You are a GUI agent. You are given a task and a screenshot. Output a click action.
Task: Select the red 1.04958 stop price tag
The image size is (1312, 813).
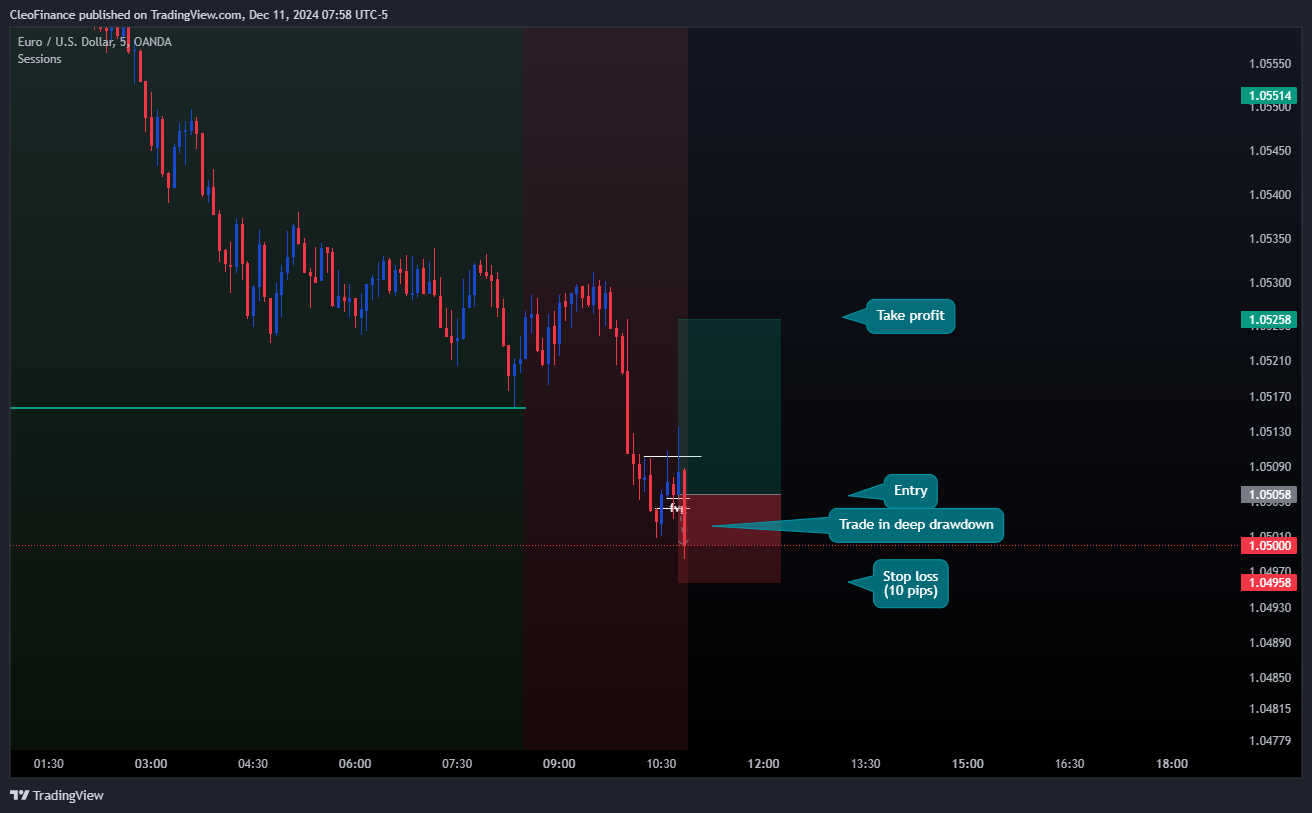[x=1268, y=582]
